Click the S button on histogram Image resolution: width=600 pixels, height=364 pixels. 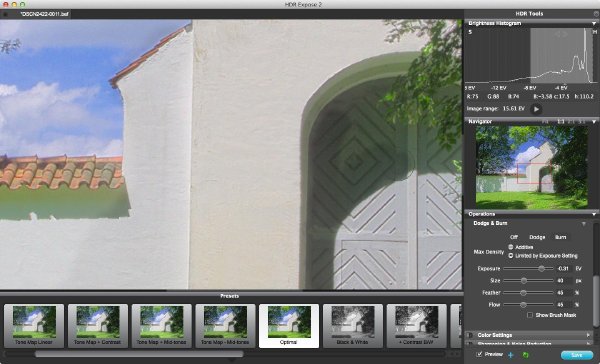tap(470, 32)
